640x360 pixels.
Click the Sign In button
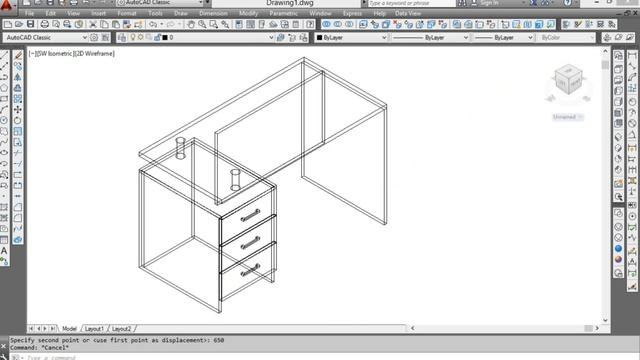pos(490,3)
